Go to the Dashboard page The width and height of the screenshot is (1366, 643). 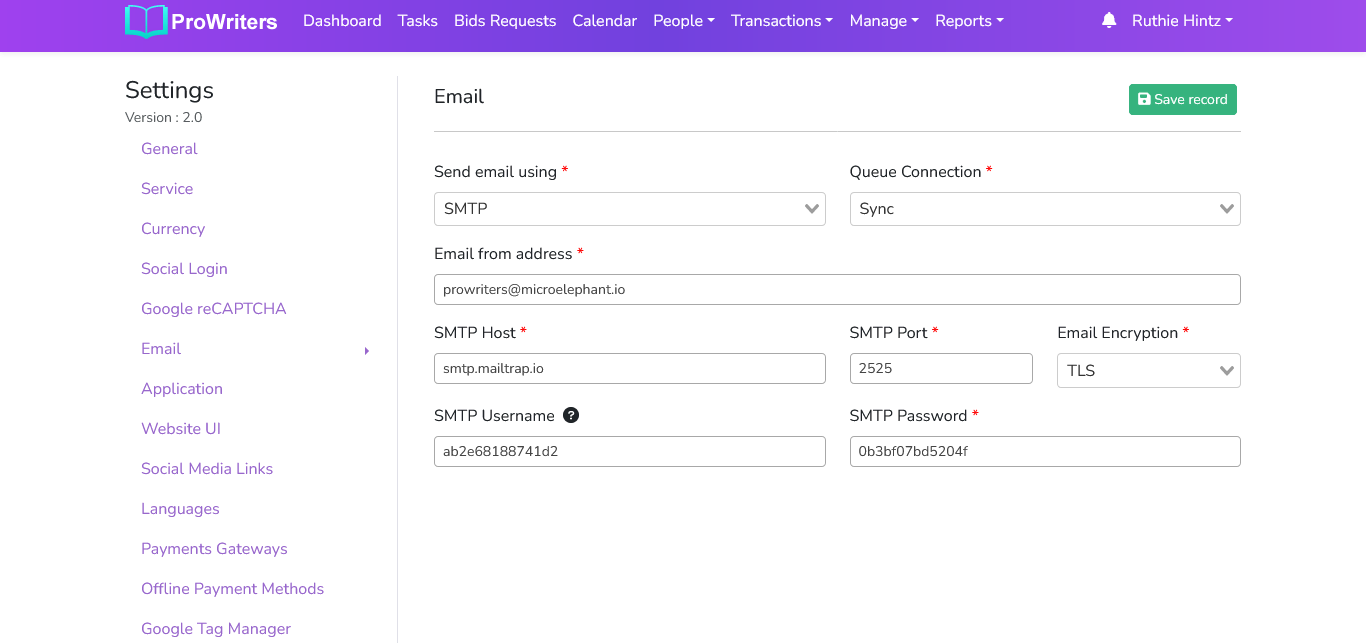click(x=342, y=21)
